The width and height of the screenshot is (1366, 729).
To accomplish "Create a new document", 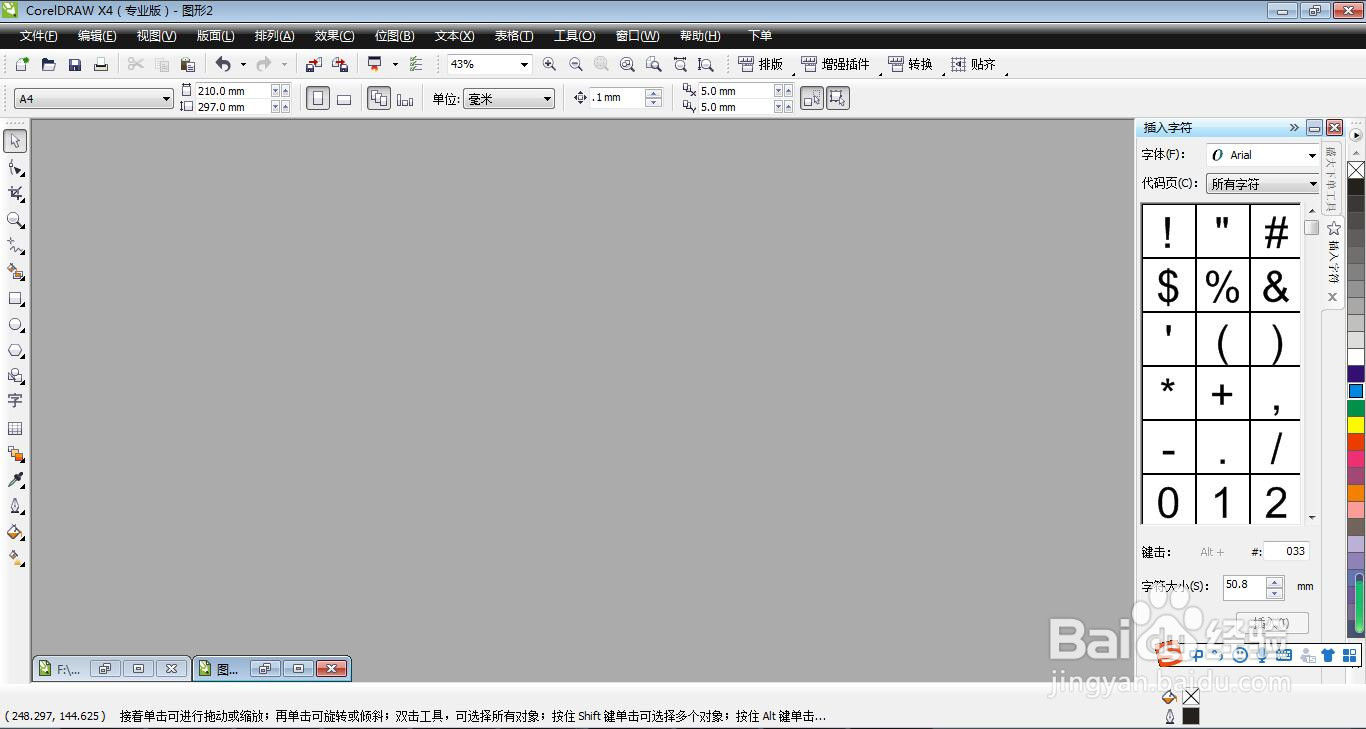I will click(22, 64).
